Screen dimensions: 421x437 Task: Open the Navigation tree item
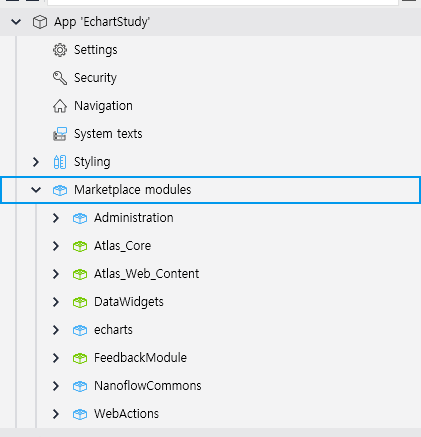pos(103,106)
